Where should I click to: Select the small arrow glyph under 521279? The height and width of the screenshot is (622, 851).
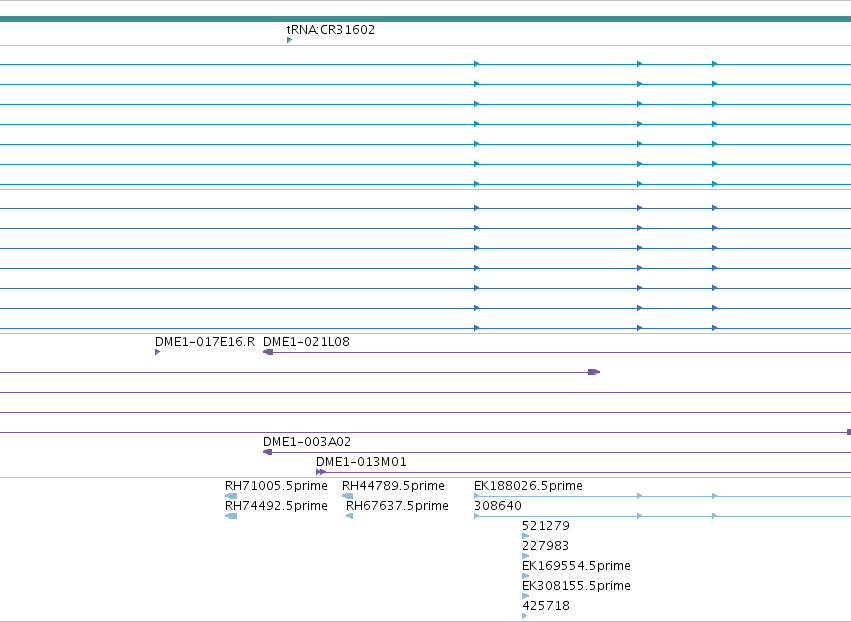coord(525,536)
